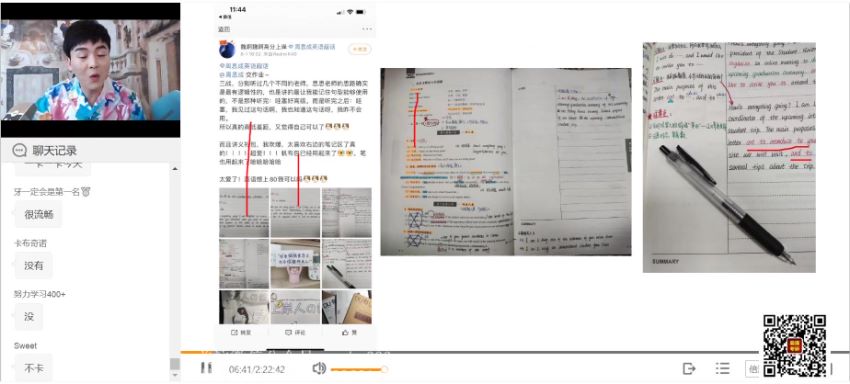850x384 pixels.
Task: Click the presenter webcam video
Action: pos(91,69)
